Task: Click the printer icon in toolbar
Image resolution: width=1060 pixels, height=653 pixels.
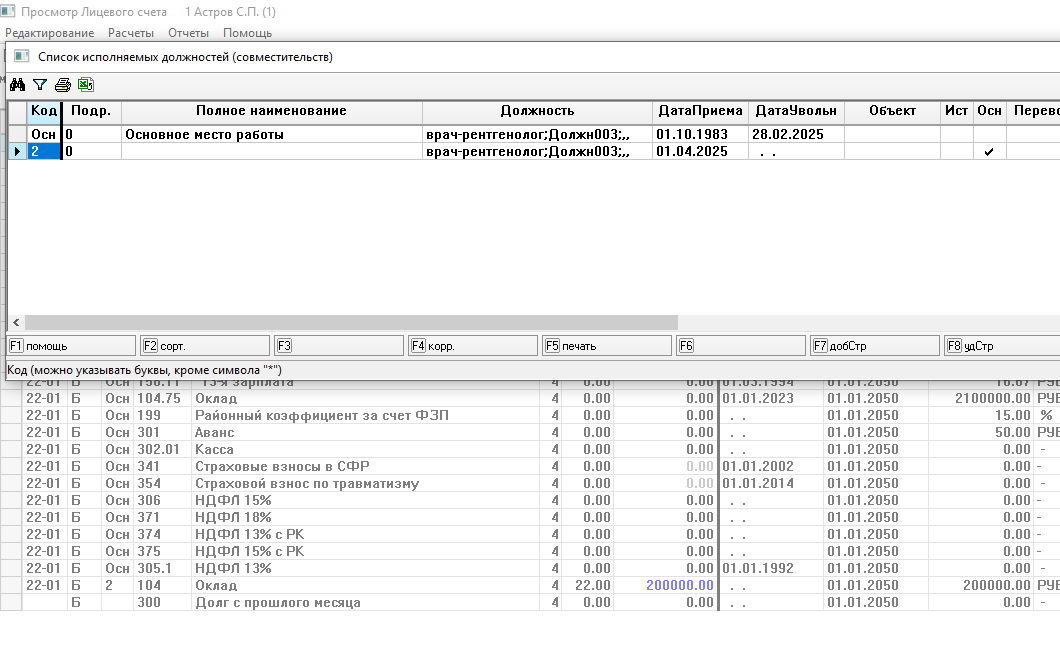Action: tap(63, 85)
